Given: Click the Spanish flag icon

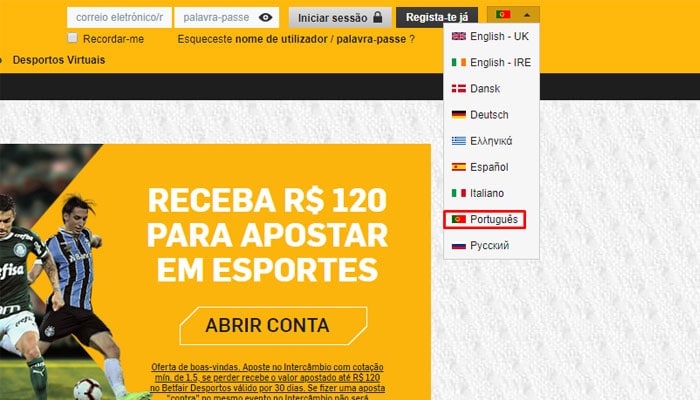Looking at the screenshot, I should tap(458, 167).
